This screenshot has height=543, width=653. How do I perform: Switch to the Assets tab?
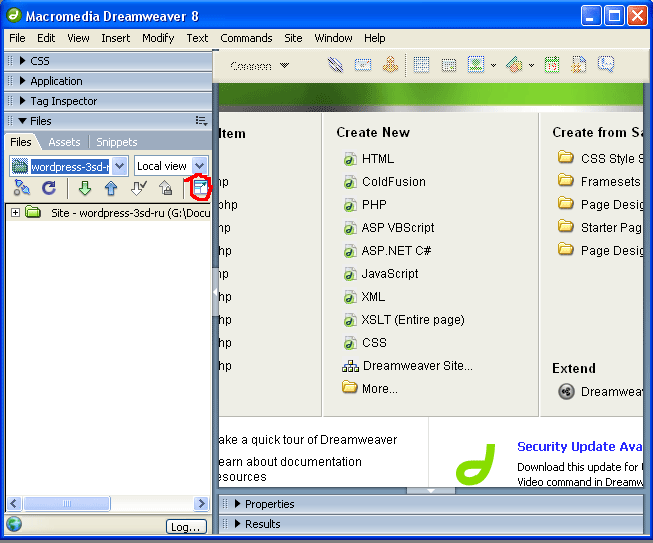click(64, 142)
